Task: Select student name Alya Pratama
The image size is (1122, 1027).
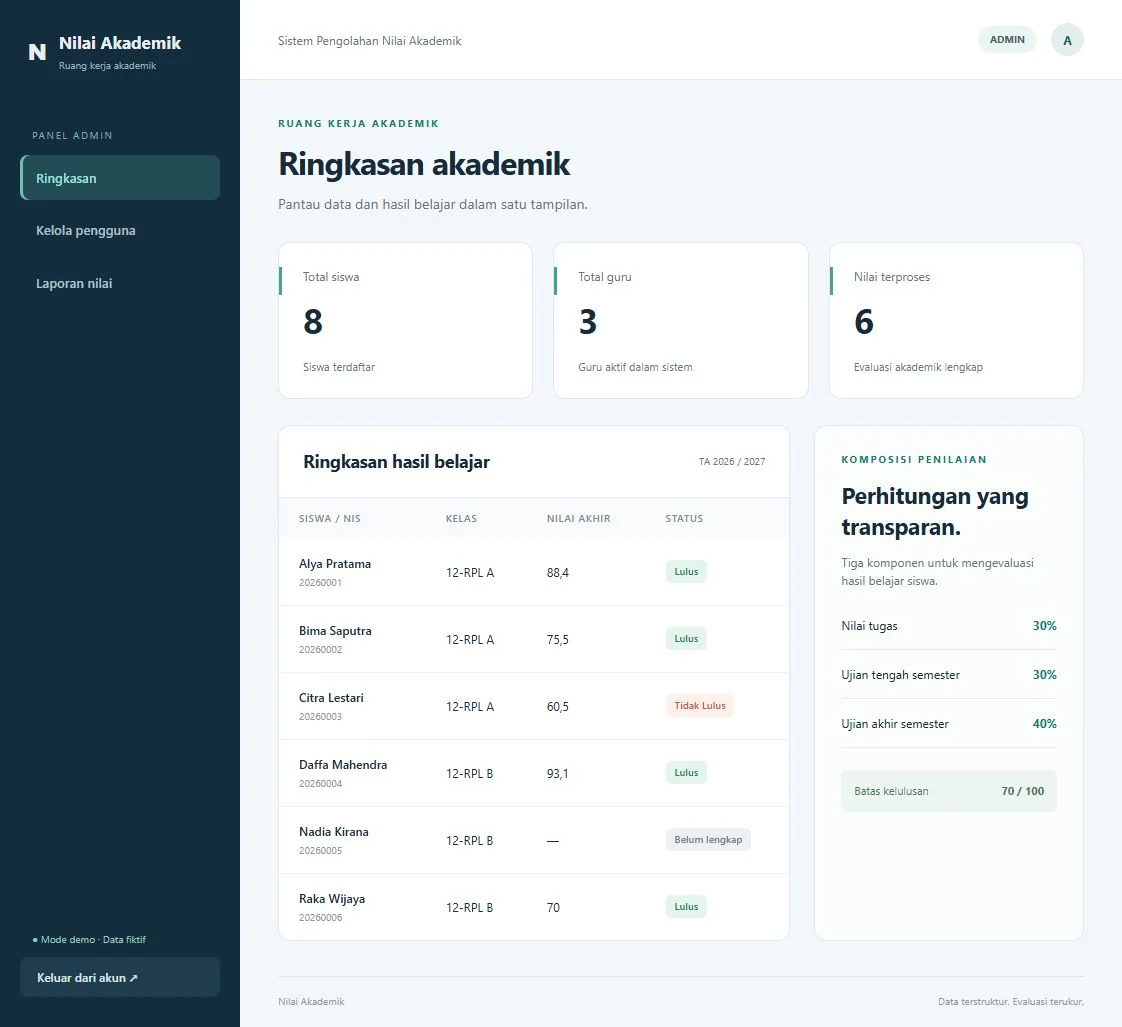Action: coord(335,564)
